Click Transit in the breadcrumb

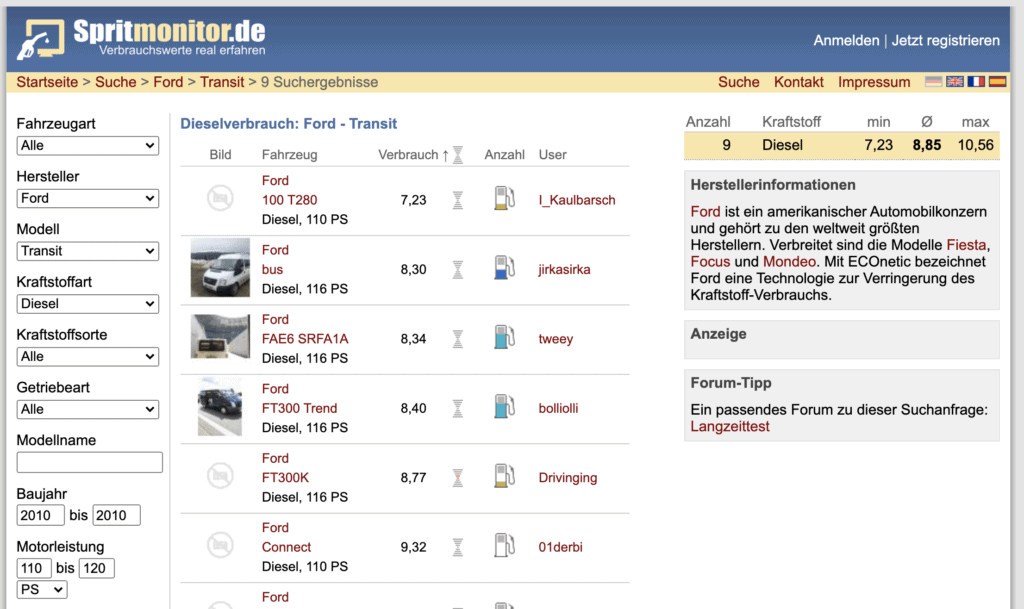click(222, 82)
